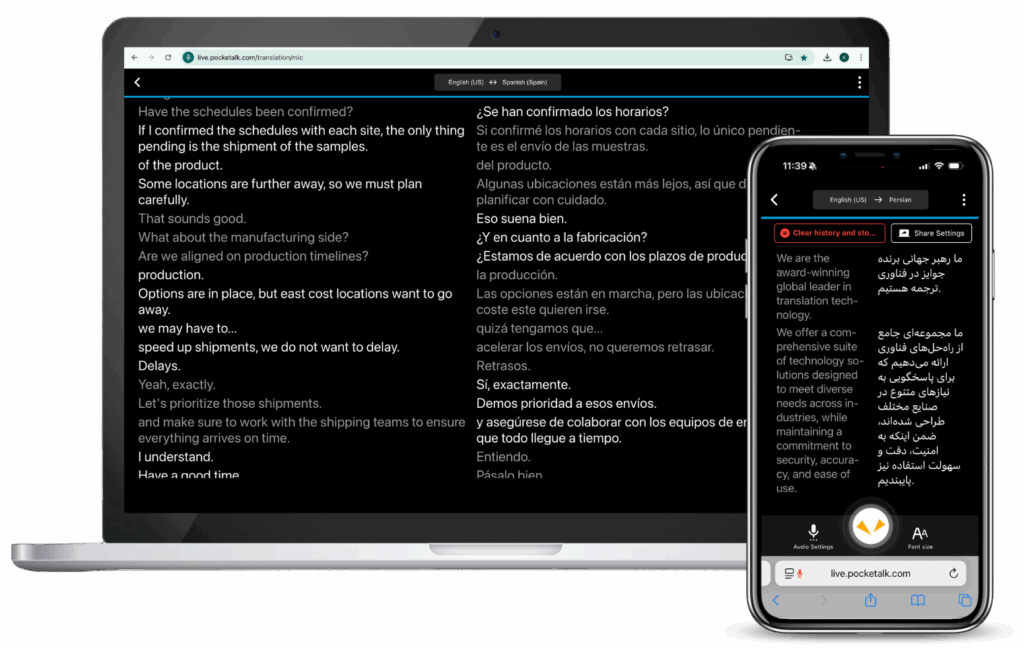
Task: Open English (US) to Spanish language selector
Action: (497, 83)
